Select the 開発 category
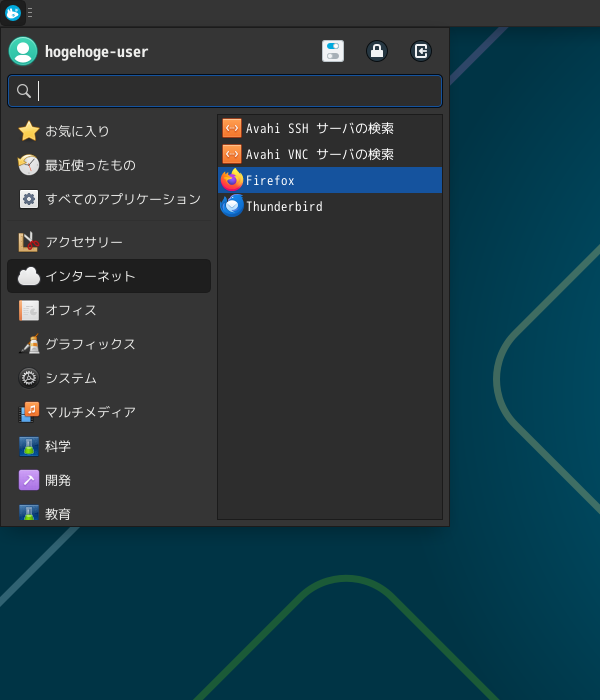Image resolution: width=600 pixels, height=700 pixels. point(109,479)
